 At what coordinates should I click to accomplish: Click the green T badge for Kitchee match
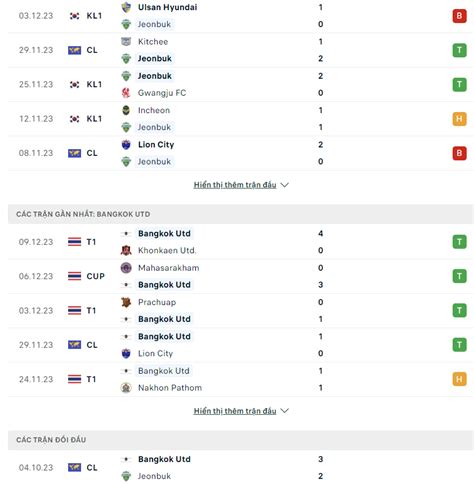pos(459,50)
